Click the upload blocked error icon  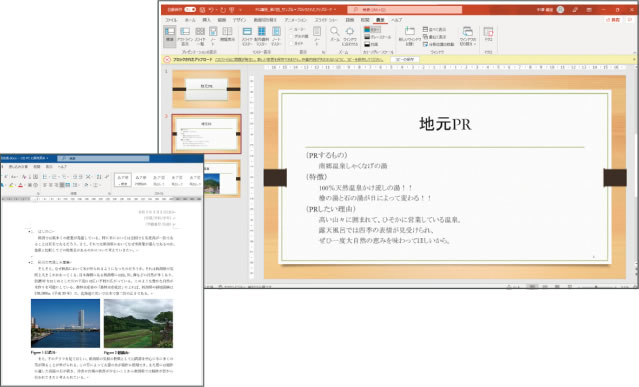tap(167, 59)
